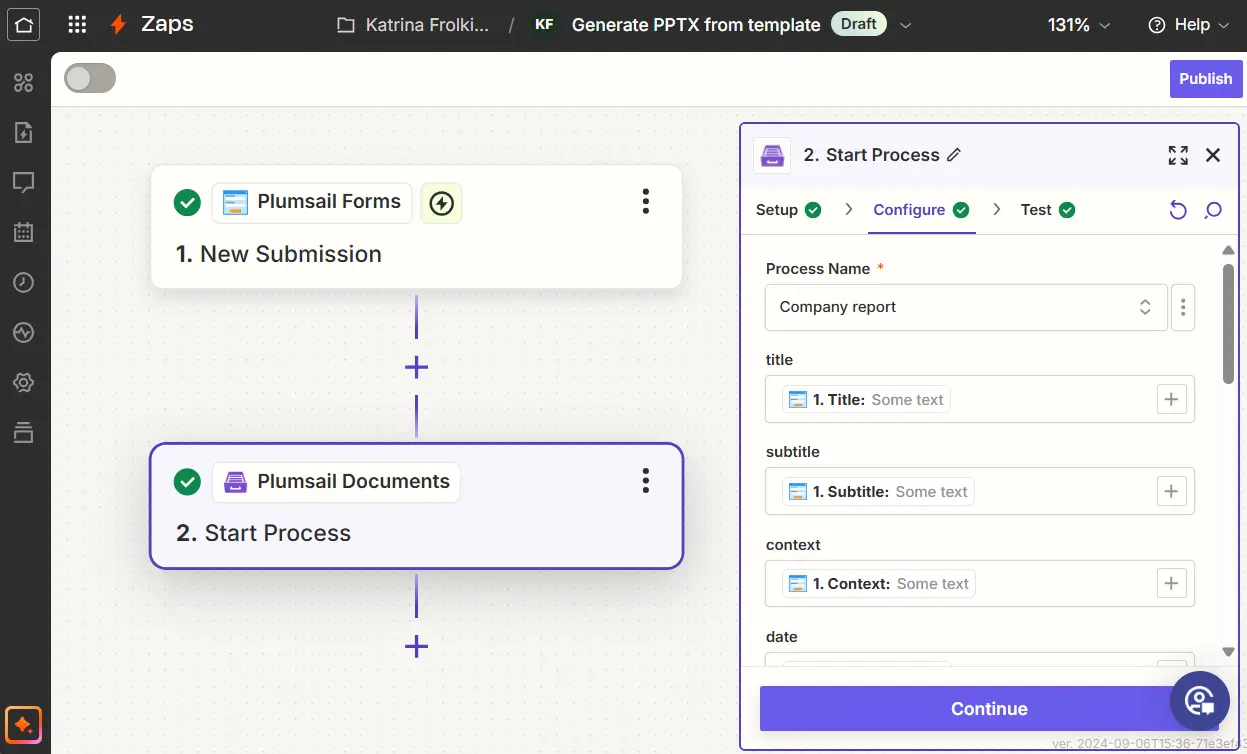Click the search icon in panel
Viewport: 1247px width, 754px height.
coord(1213,210)
